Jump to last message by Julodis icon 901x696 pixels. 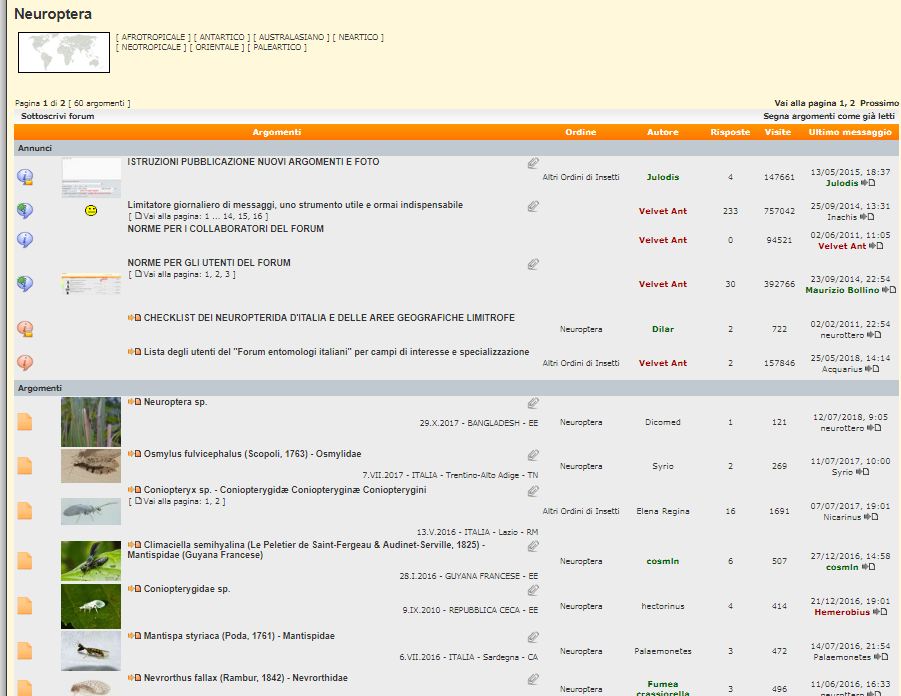click(x=870, y=183)
